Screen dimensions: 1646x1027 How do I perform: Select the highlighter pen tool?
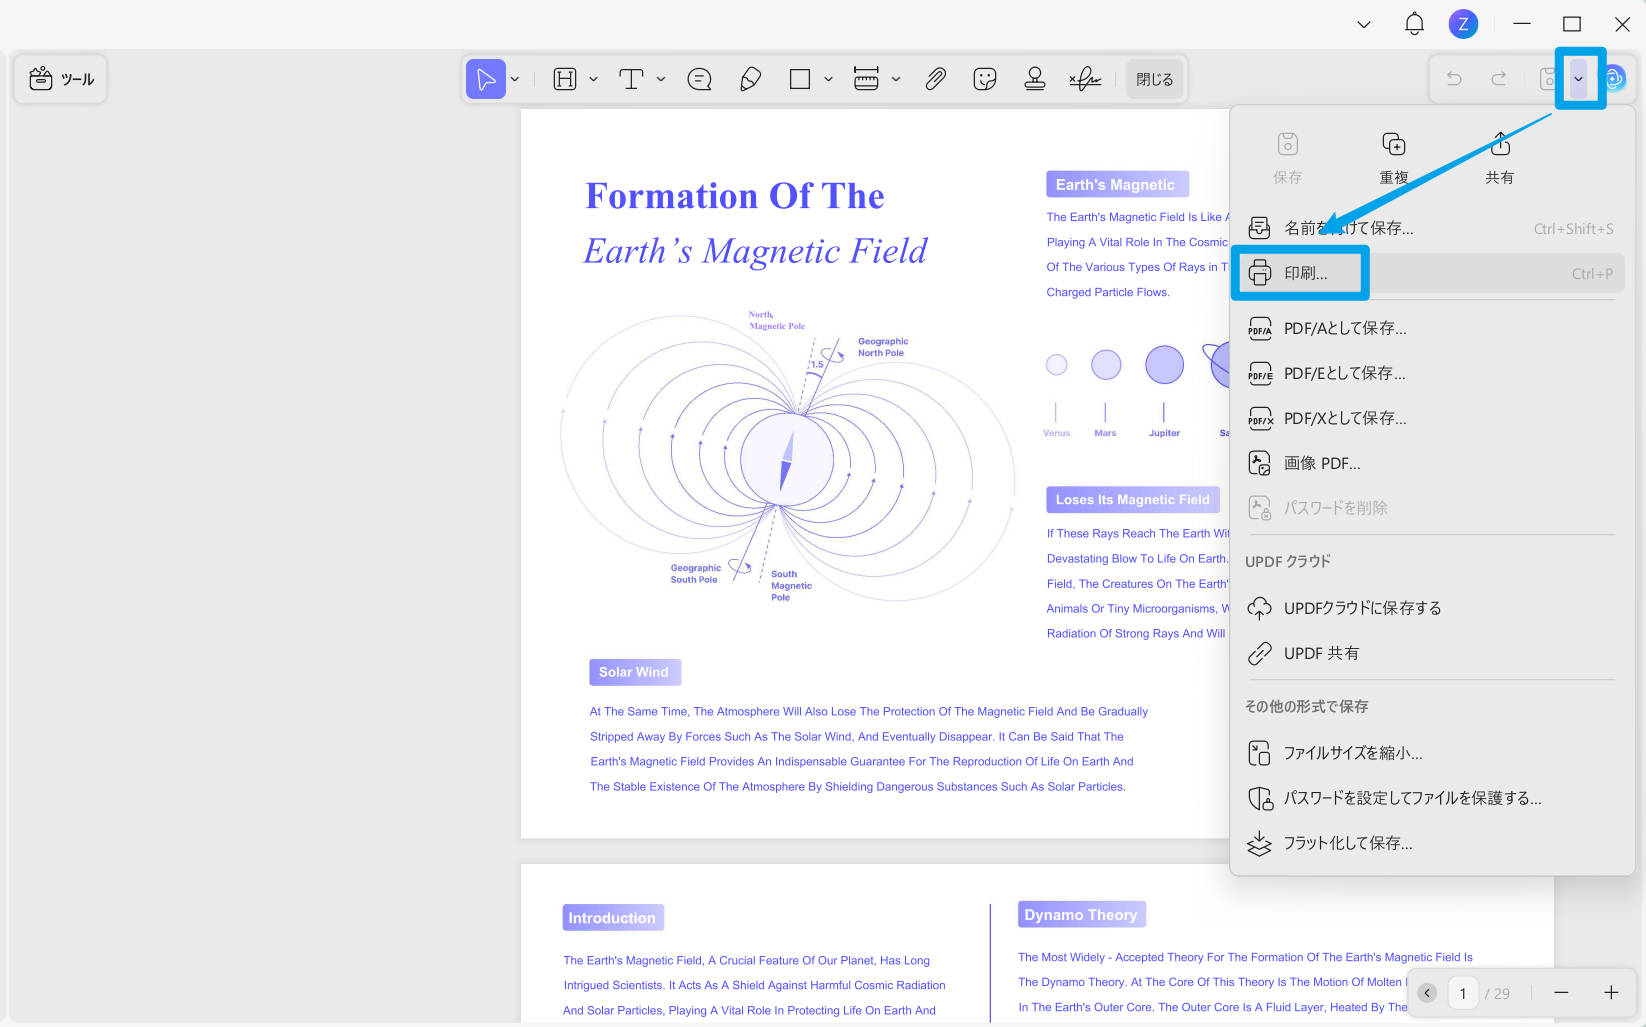(750, 79)
